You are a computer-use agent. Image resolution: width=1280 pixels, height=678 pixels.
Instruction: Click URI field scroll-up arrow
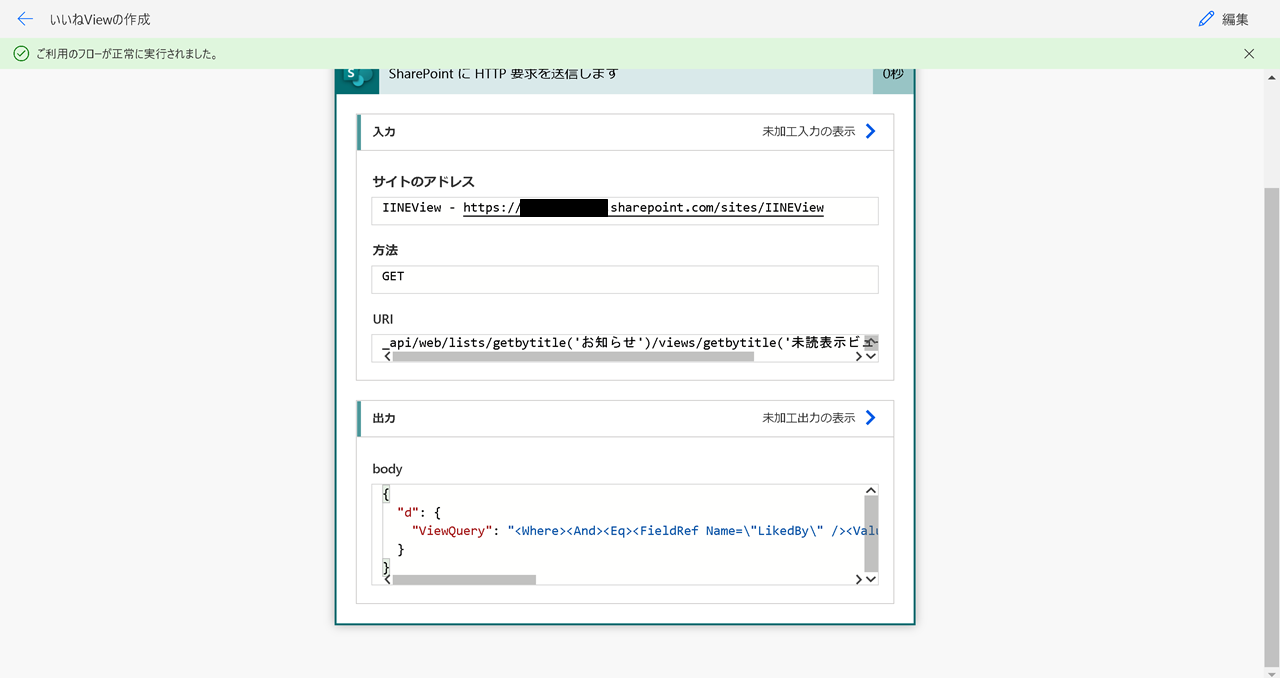871,340
